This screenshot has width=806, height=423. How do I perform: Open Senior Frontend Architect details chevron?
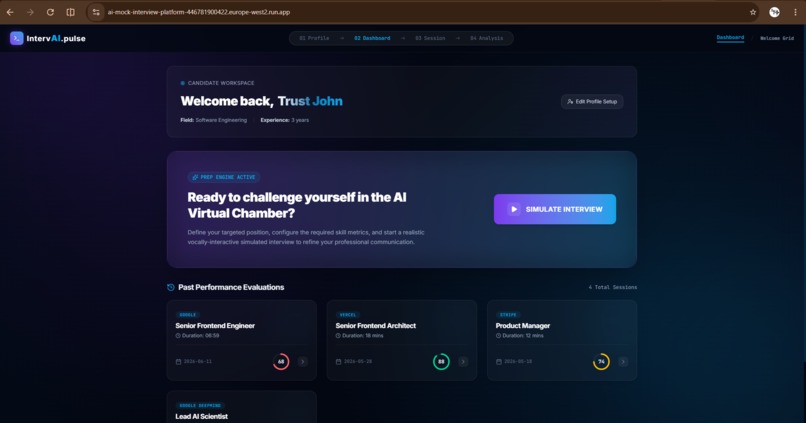pyautogui.click(x=463, y=362)
